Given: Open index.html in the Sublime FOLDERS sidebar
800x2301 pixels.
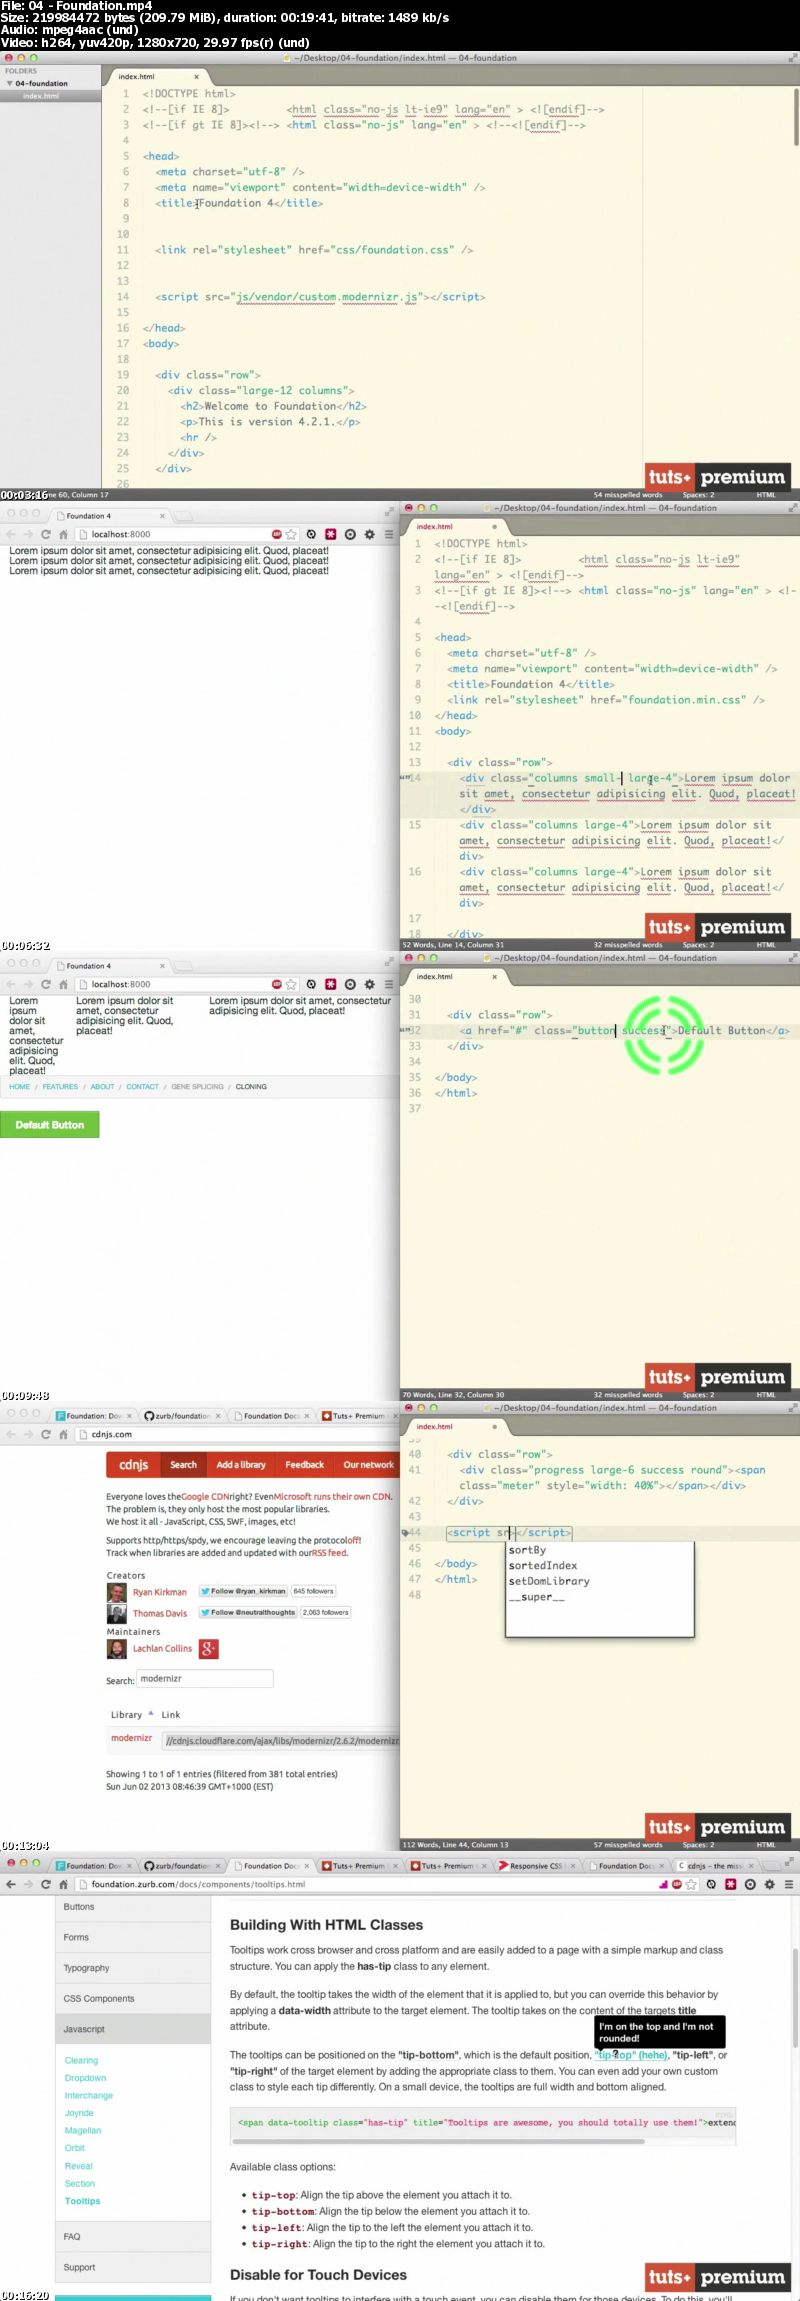Looking at the screenshot, I should pyautogui.click(x=41, y=96).
